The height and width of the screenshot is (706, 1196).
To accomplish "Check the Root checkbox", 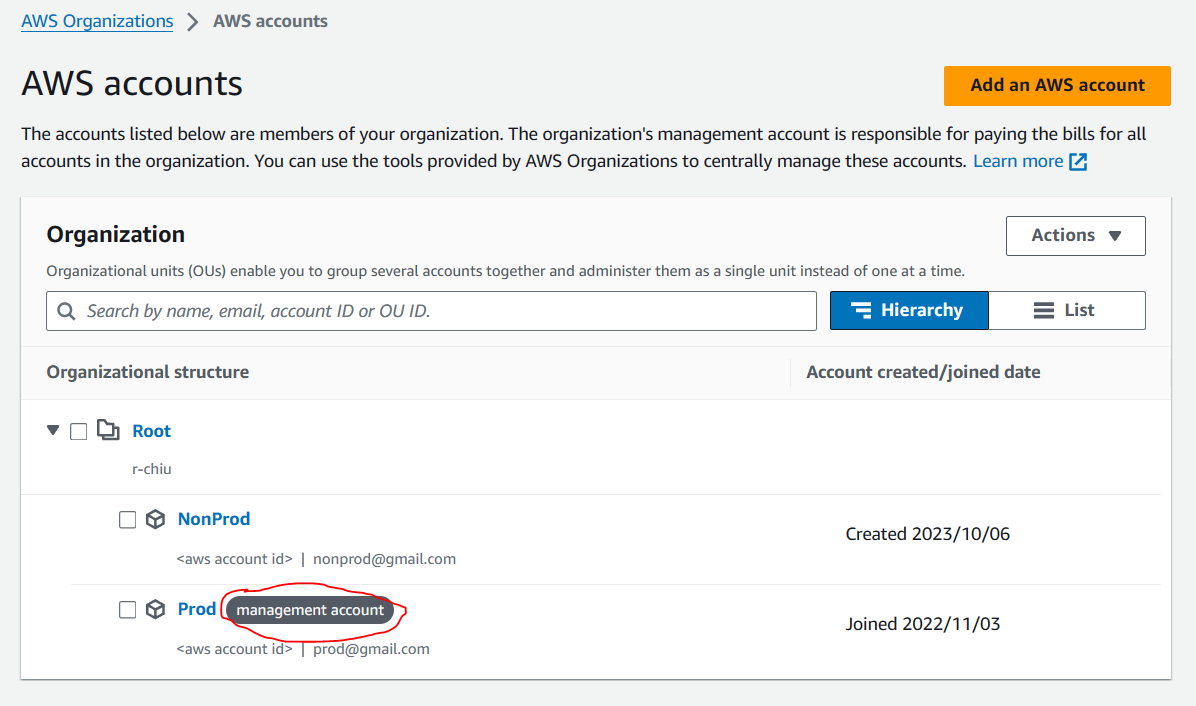I will click(79, 432).
